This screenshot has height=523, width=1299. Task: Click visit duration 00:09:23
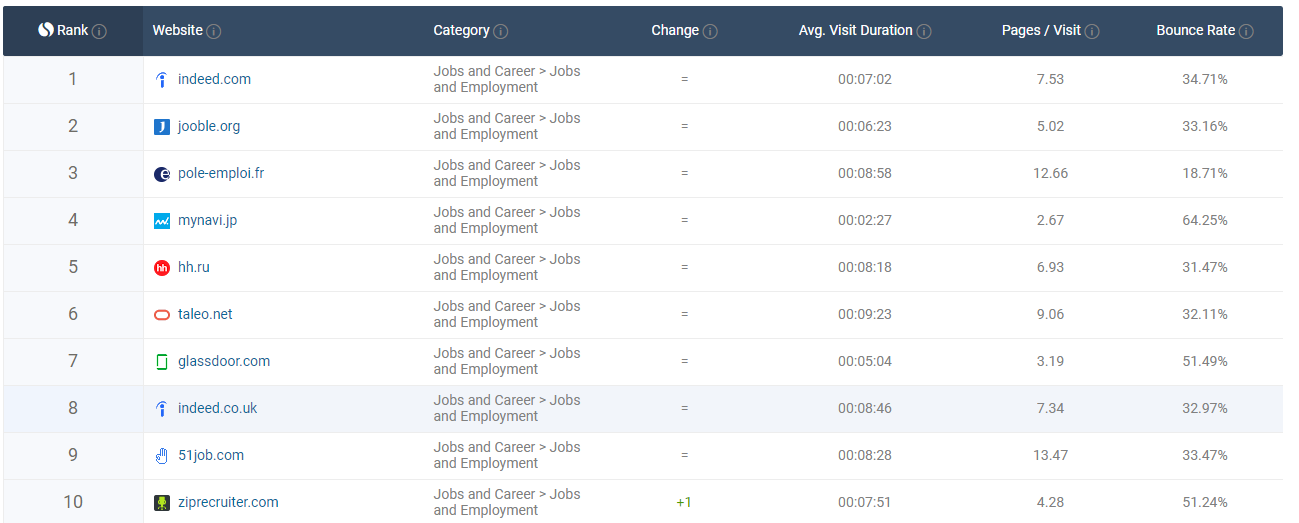point(865,314)
